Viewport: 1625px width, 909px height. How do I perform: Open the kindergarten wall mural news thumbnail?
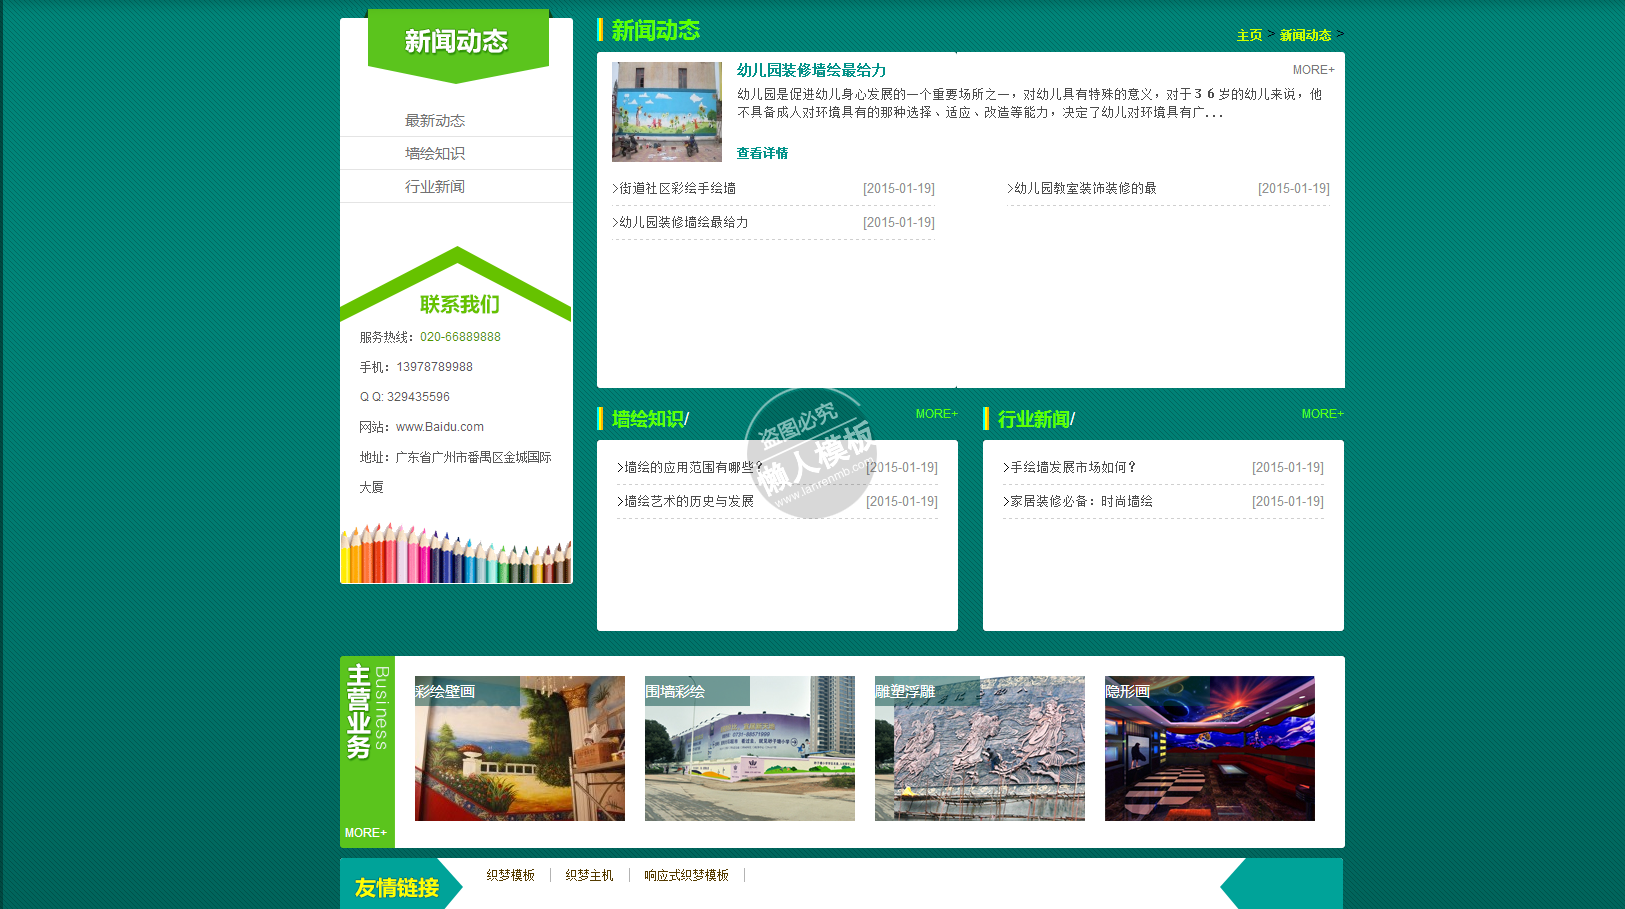point(666,112)
